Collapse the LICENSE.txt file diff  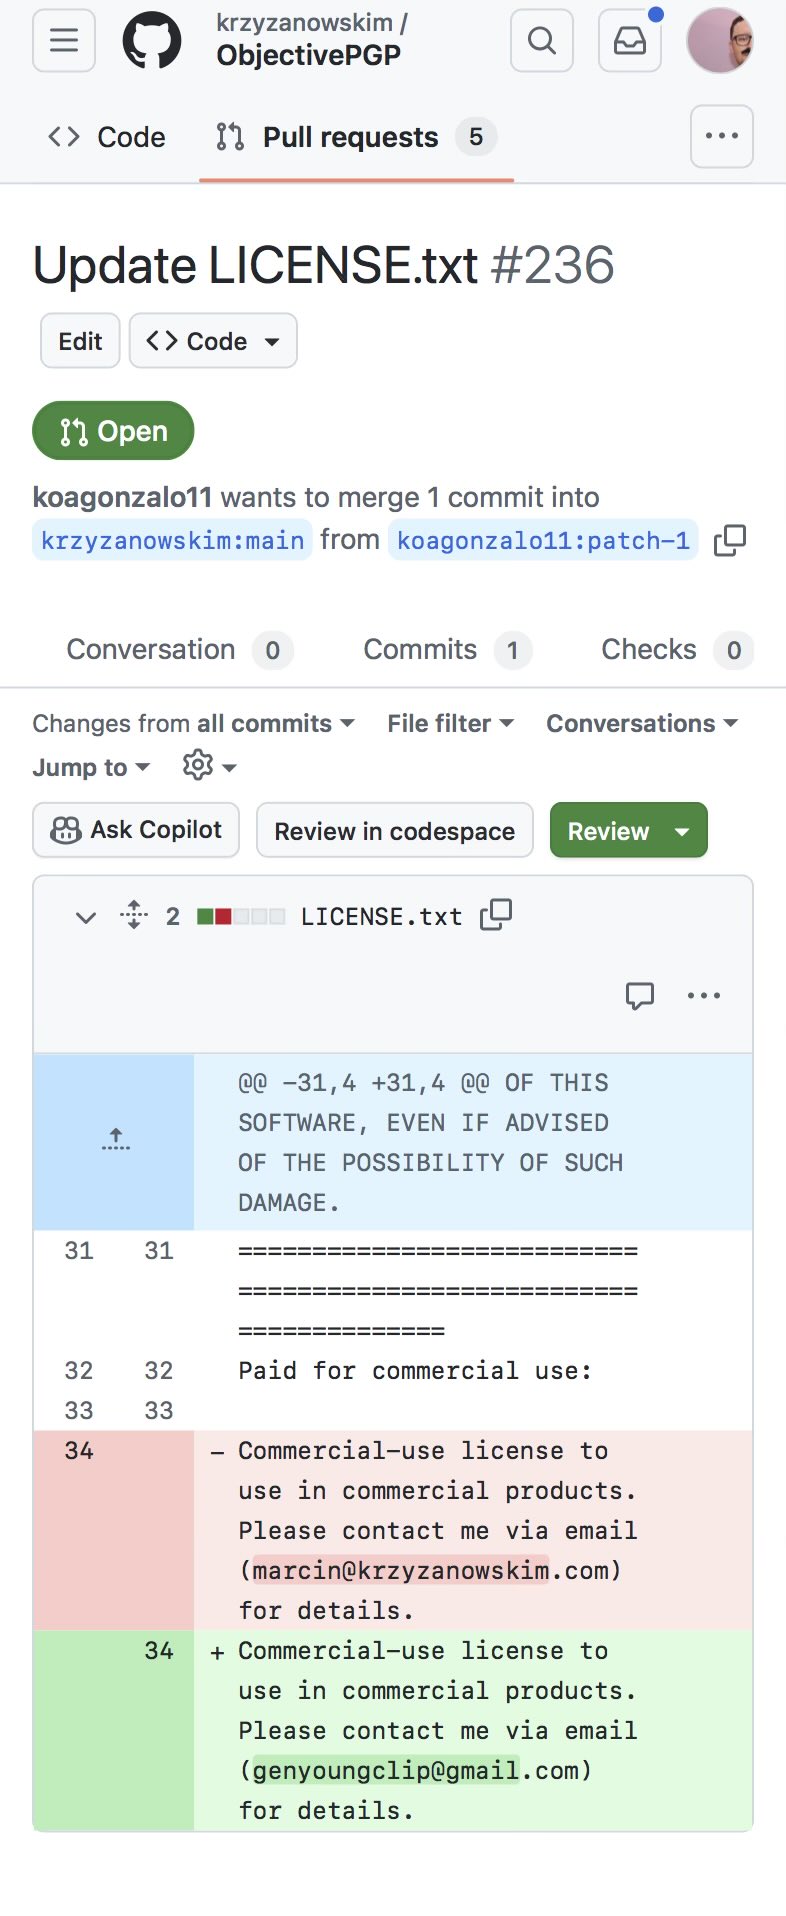(86, 916)
